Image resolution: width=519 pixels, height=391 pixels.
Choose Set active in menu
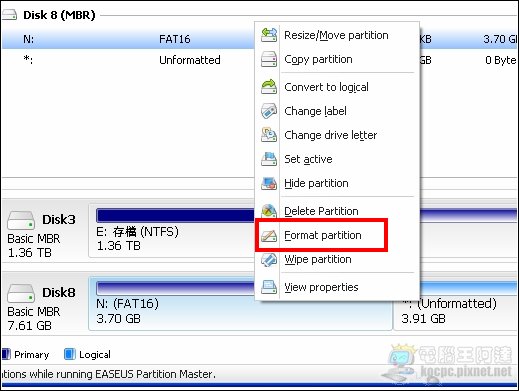(x=337, y=159)
